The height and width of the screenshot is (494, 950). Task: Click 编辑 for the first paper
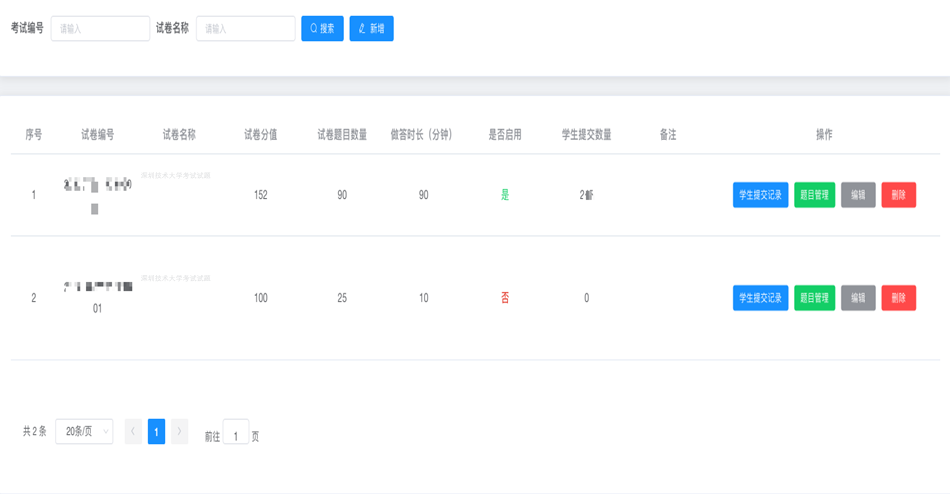click(858, 195)
